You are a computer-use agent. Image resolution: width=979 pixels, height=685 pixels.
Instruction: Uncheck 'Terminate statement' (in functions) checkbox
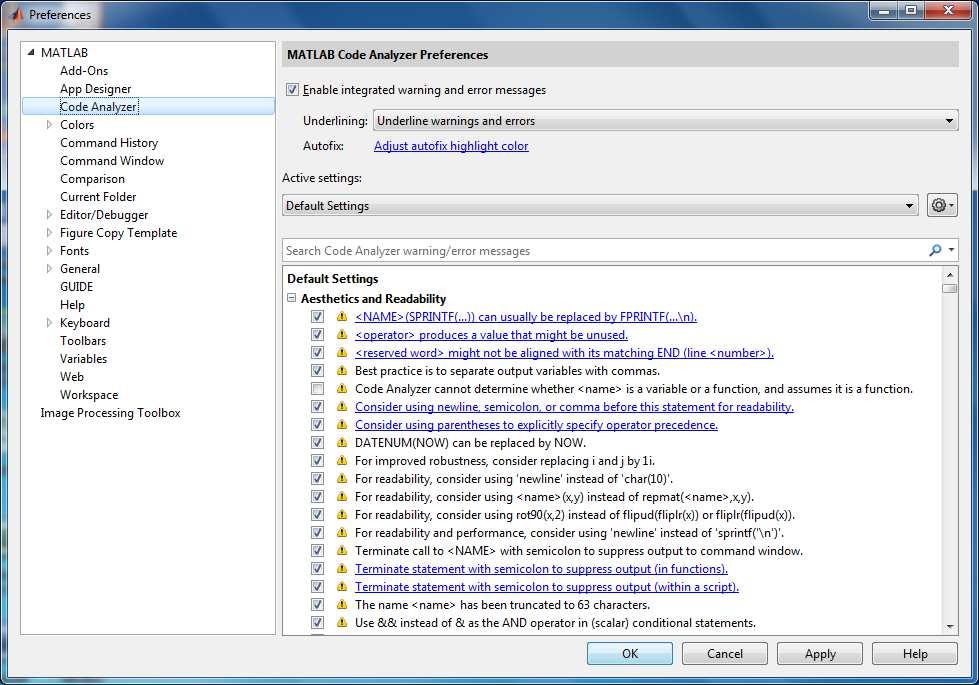pos(318,568)
